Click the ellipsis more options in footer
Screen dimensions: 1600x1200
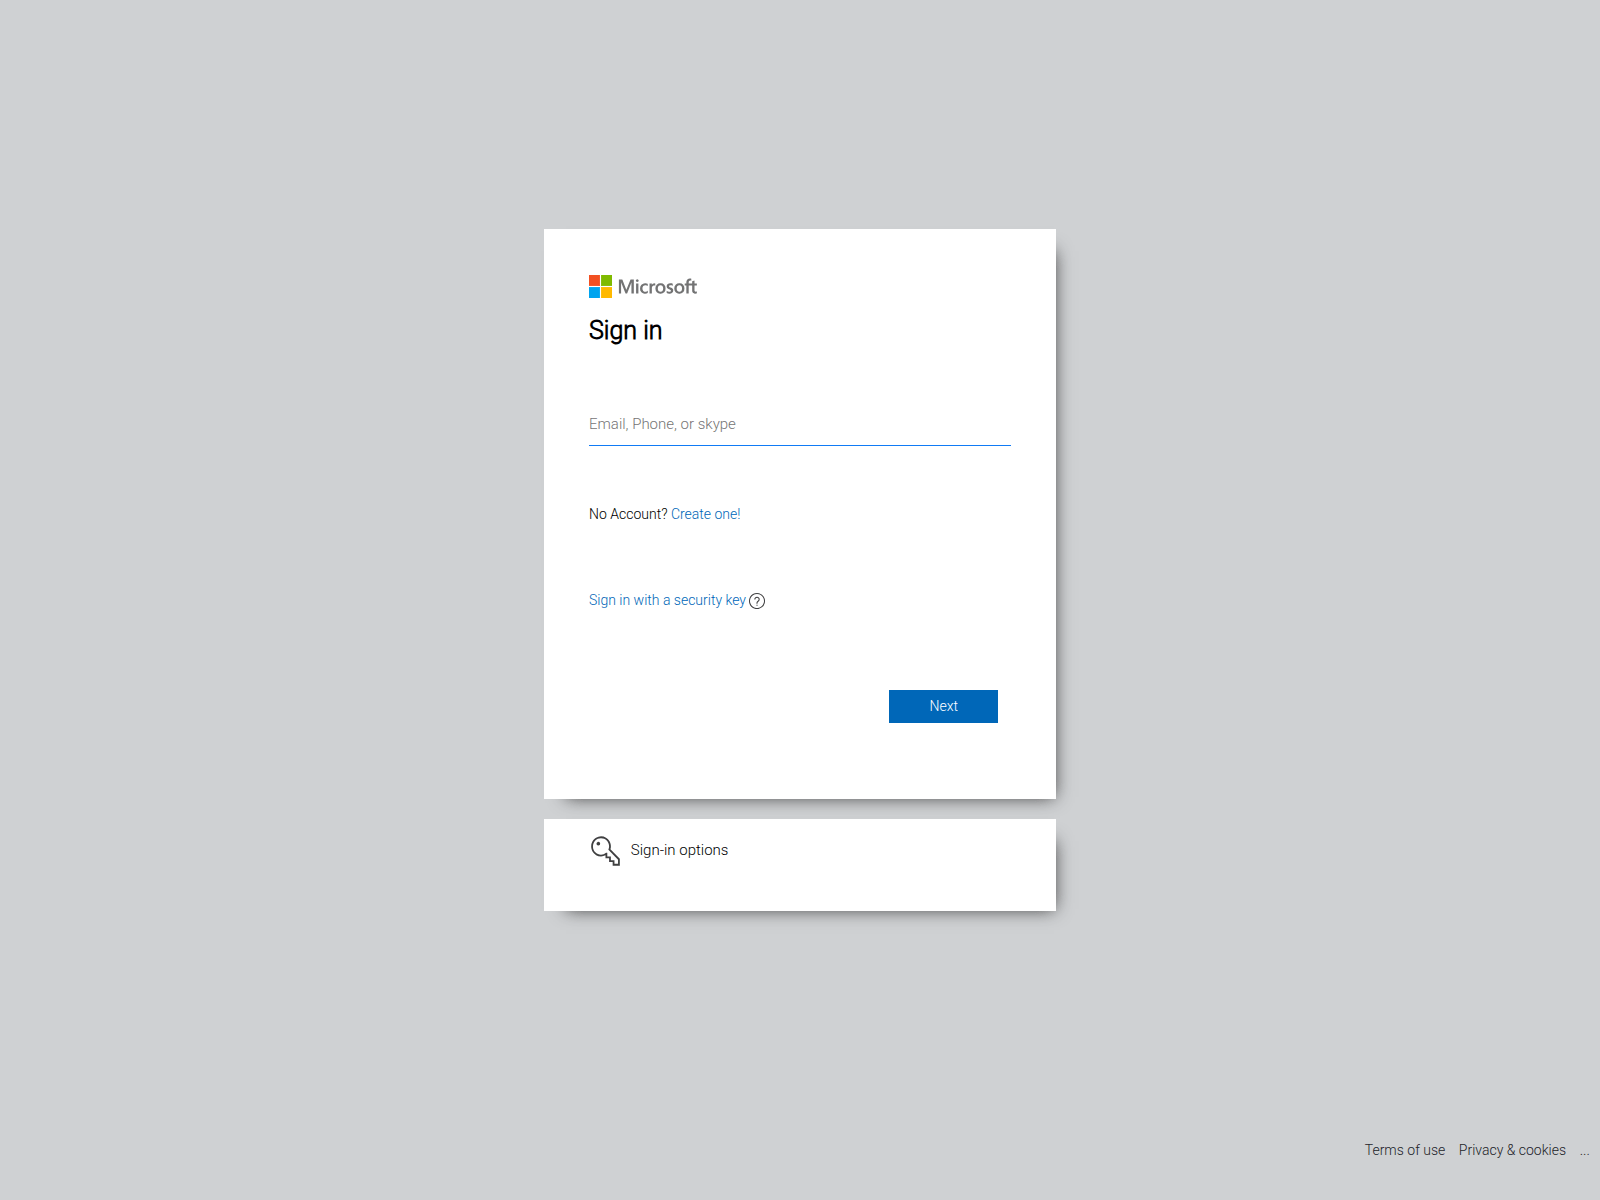click(x=1584, y=1152)
